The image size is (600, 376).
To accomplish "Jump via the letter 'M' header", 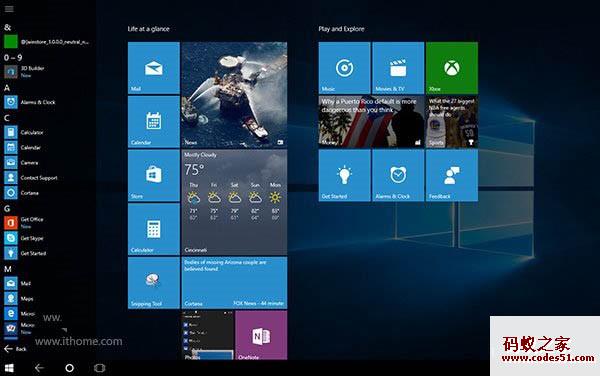I will pyautogui.click(x=8, y=269).
